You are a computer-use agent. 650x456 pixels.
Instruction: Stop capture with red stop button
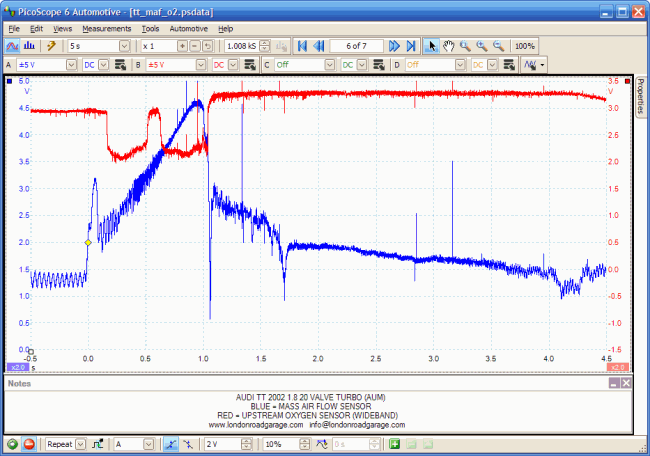30,443
